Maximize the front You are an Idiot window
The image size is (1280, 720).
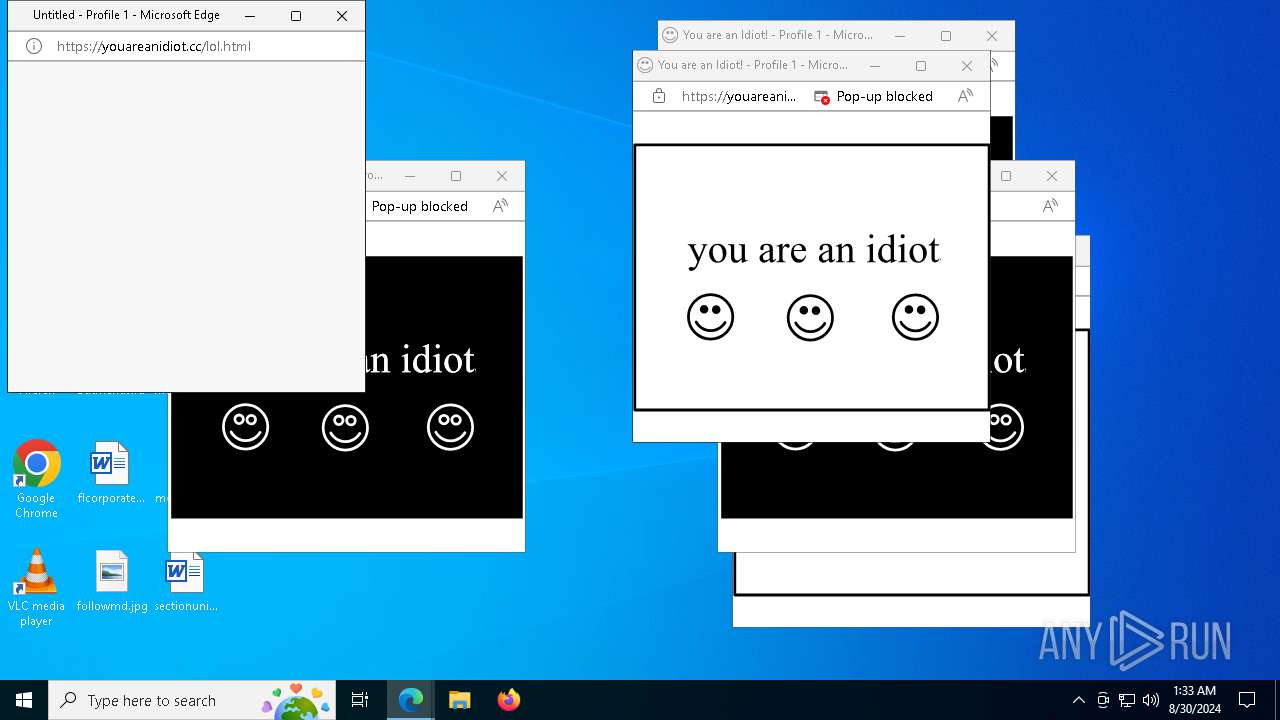tap(921, 66)
